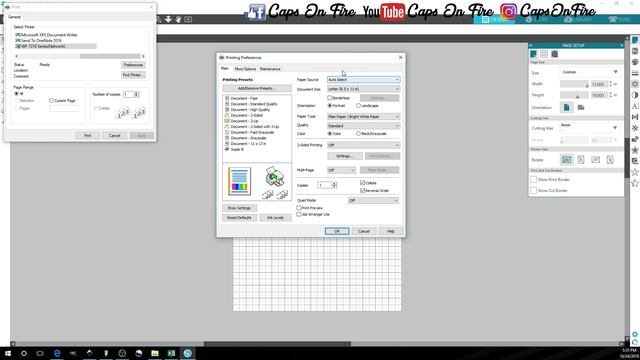640x360 pixels.
Task: Choose the Document - 2-Sided preset
Action: click(x=247, y=116)
